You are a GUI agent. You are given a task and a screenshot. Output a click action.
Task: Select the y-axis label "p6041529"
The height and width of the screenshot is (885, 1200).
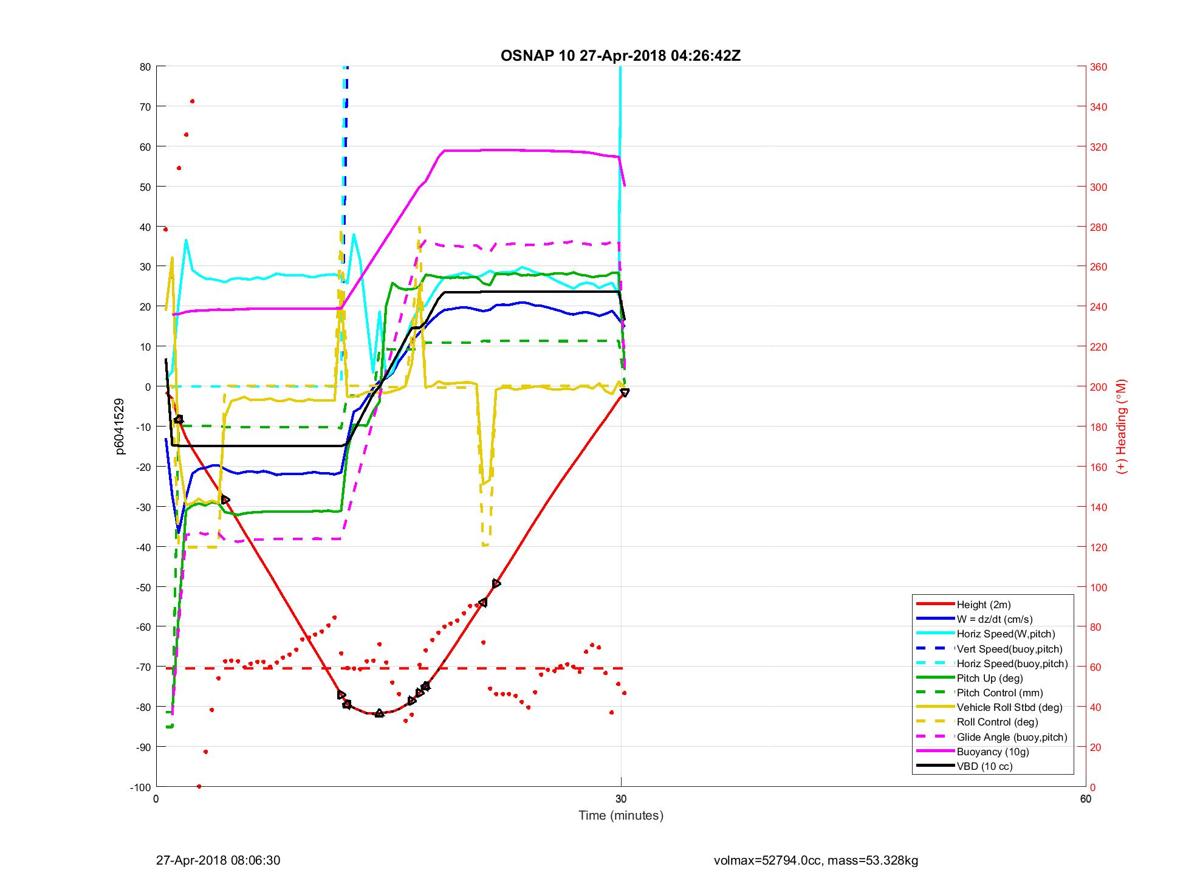[x=120, y=427]
